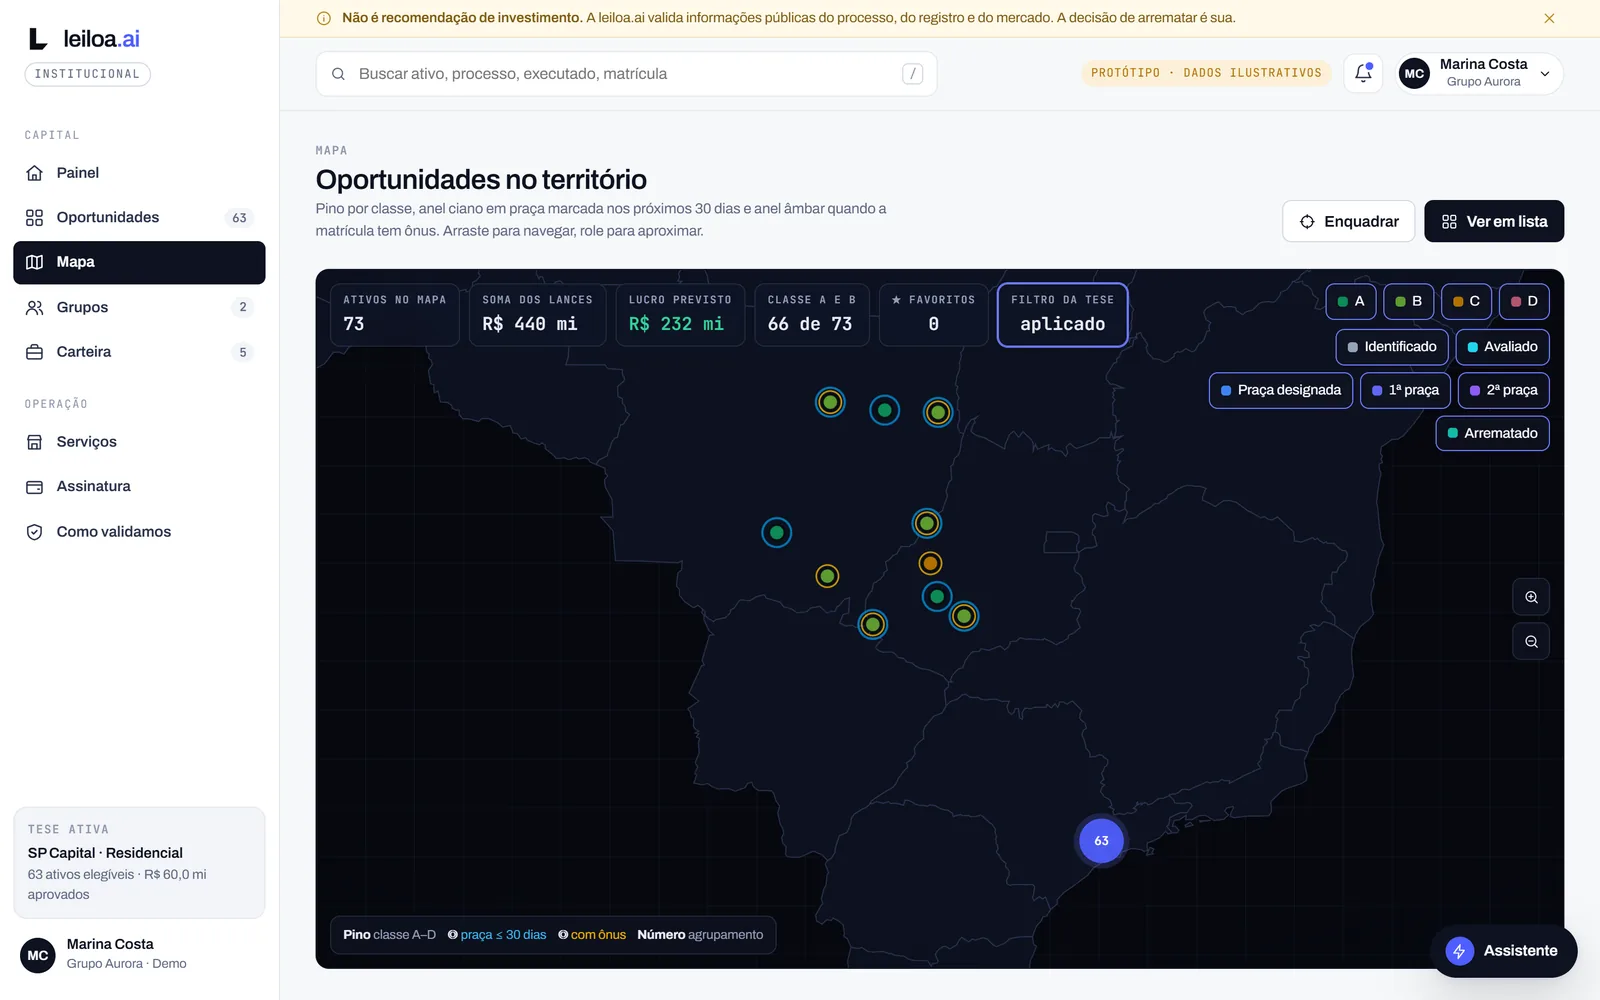The height and width of the screenshot is (1000, 1600).
Task: Click the Protótipo dados ilustrativos badge
Action: (1206, 73)
